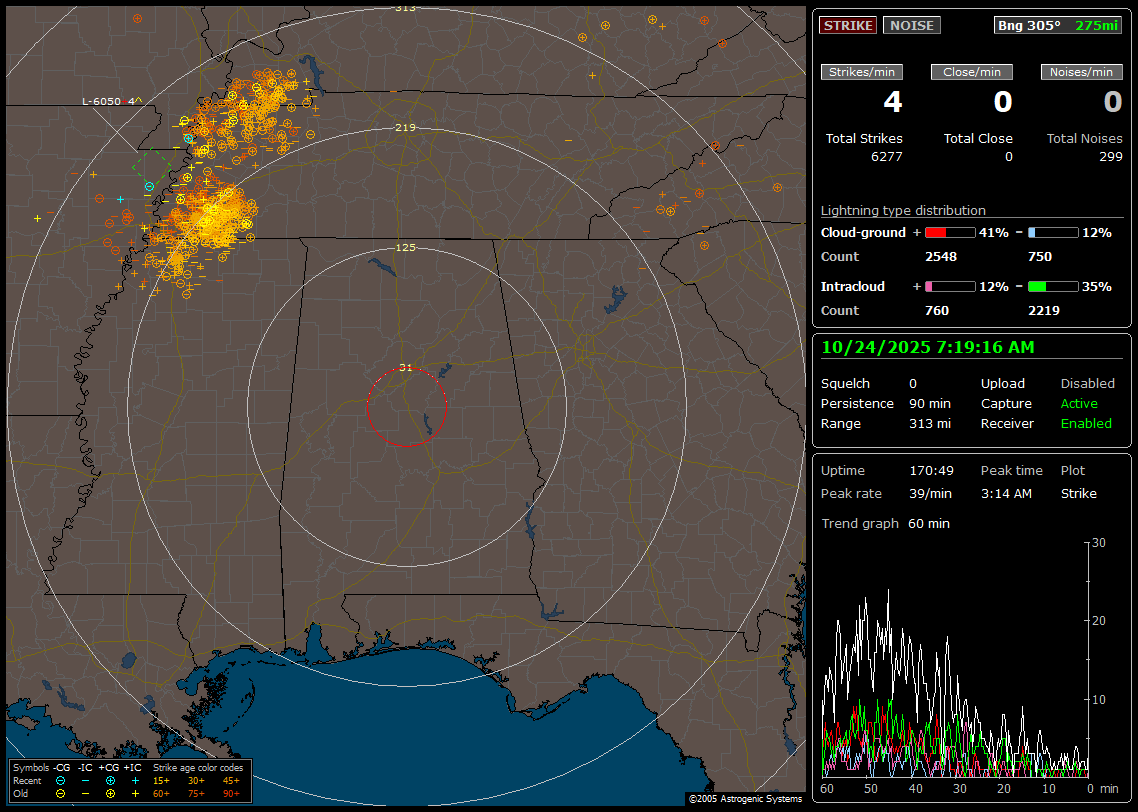Click the negative Intracloud green percentage bar
Screen dimensions: 1138x812
coord(1052,286)
